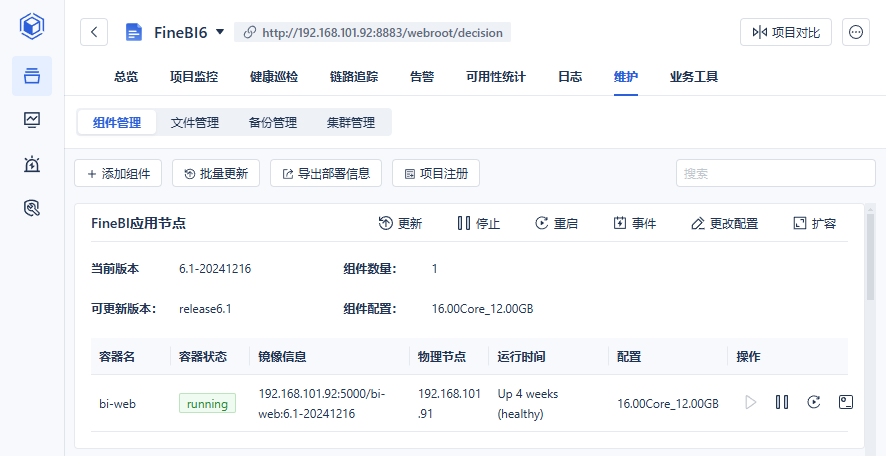This screenshot has height=456, width=886.
Task: Click 更新 for the FineBI应用节点
Action: [x=400, y=224]
